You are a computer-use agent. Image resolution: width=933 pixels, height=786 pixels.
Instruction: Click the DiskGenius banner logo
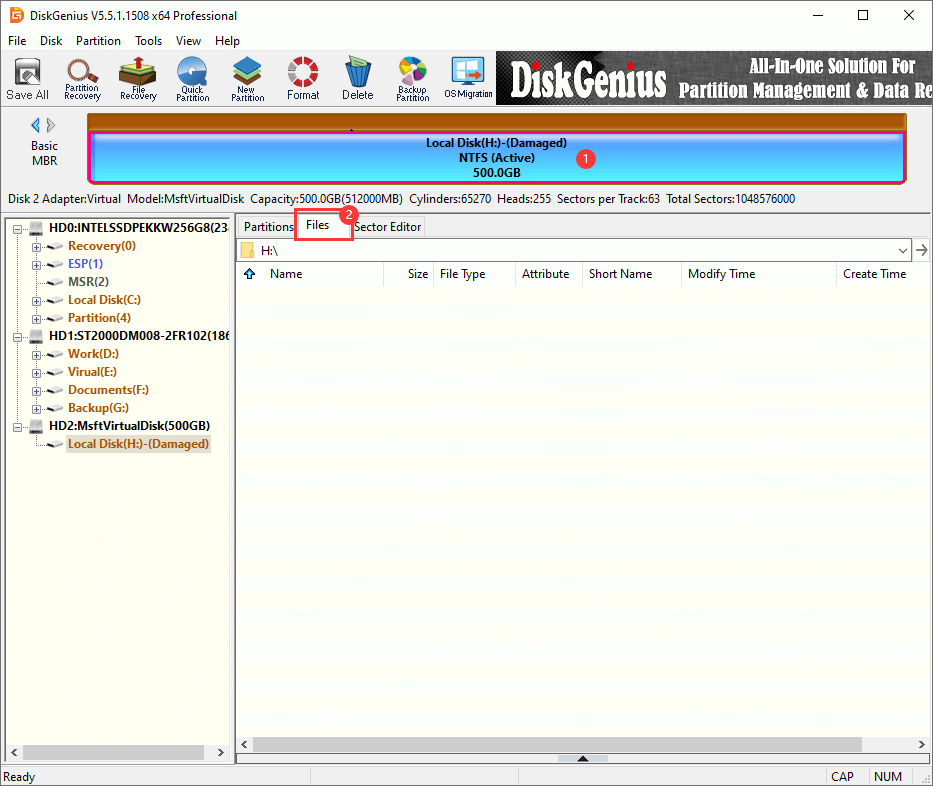[x=588, y=80]
